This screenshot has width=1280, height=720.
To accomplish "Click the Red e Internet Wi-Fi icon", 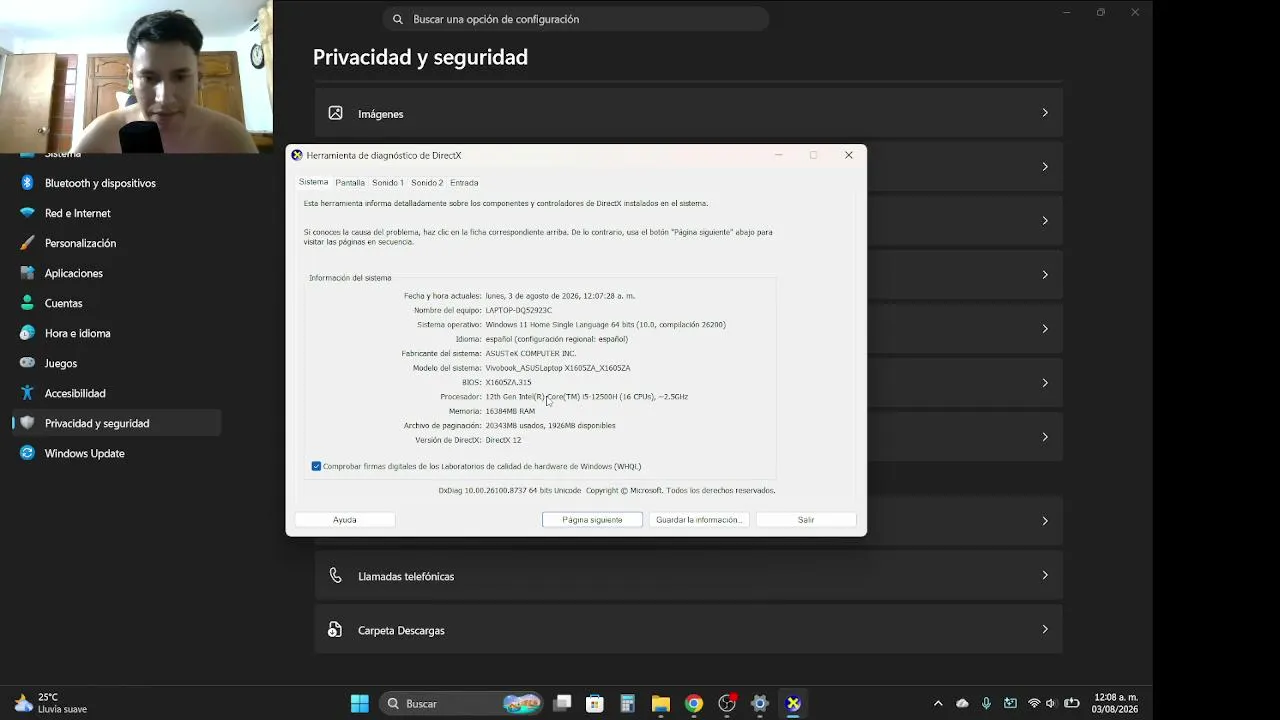I will [27, 213].
